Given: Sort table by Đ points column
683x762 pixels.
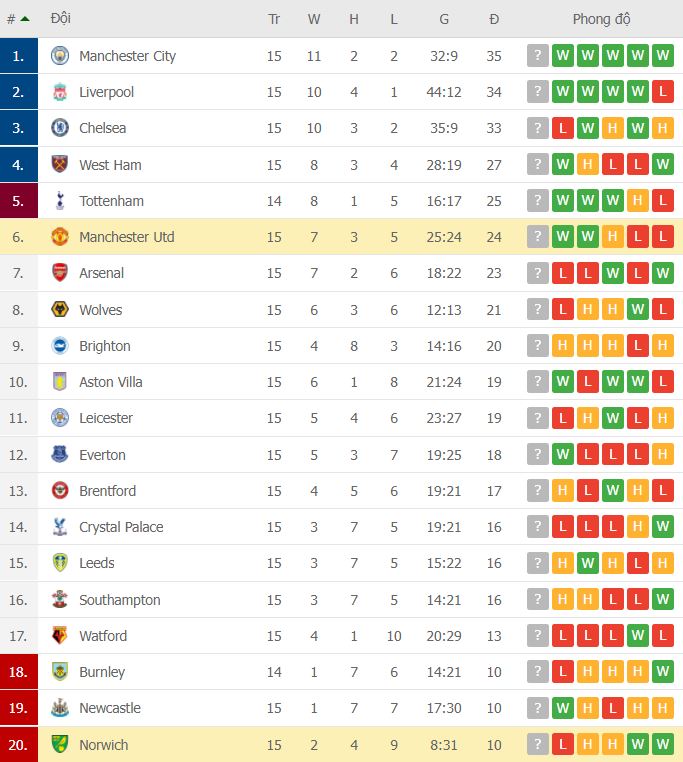Looking at the screenshot, I should tap(494, 19).
